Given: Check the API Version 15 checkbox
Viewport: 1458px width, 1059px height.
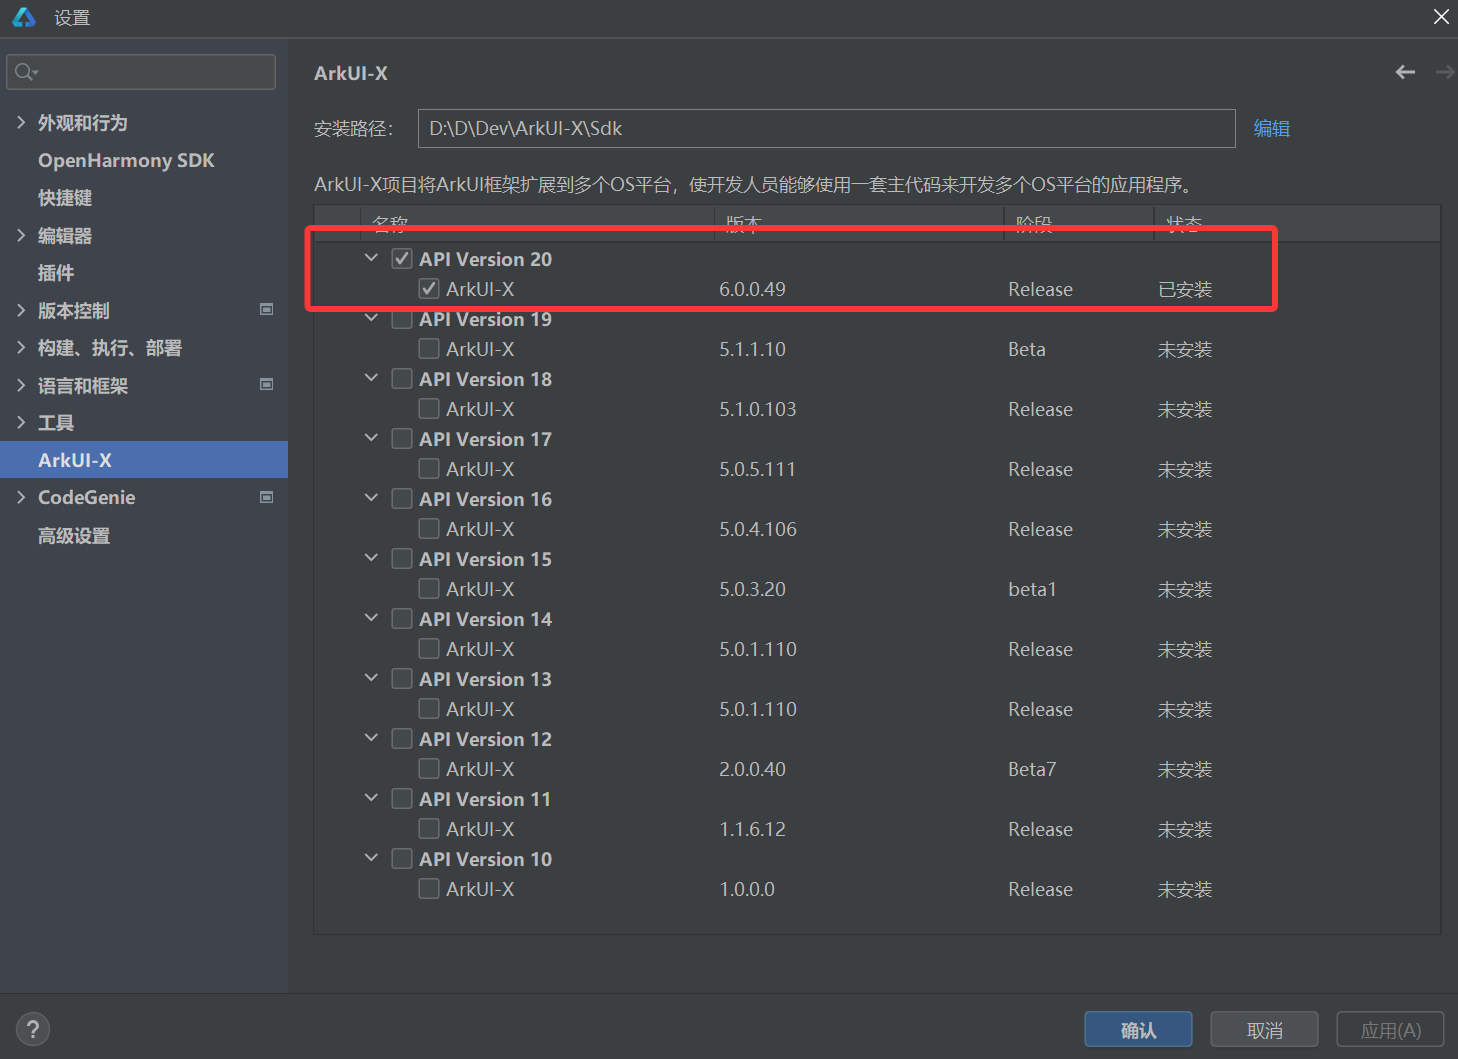Looking at the screenshot, I should [402, 559].
